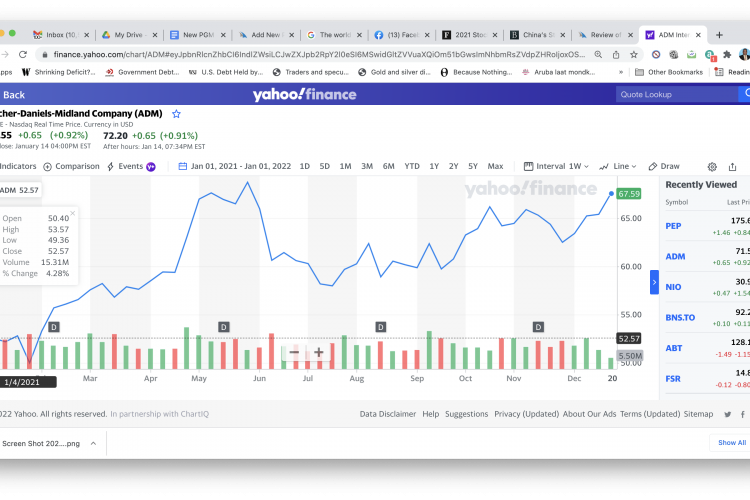750x500 pixels.
Task: Open download item menu chevron
Action: click(x=93, y=444)
